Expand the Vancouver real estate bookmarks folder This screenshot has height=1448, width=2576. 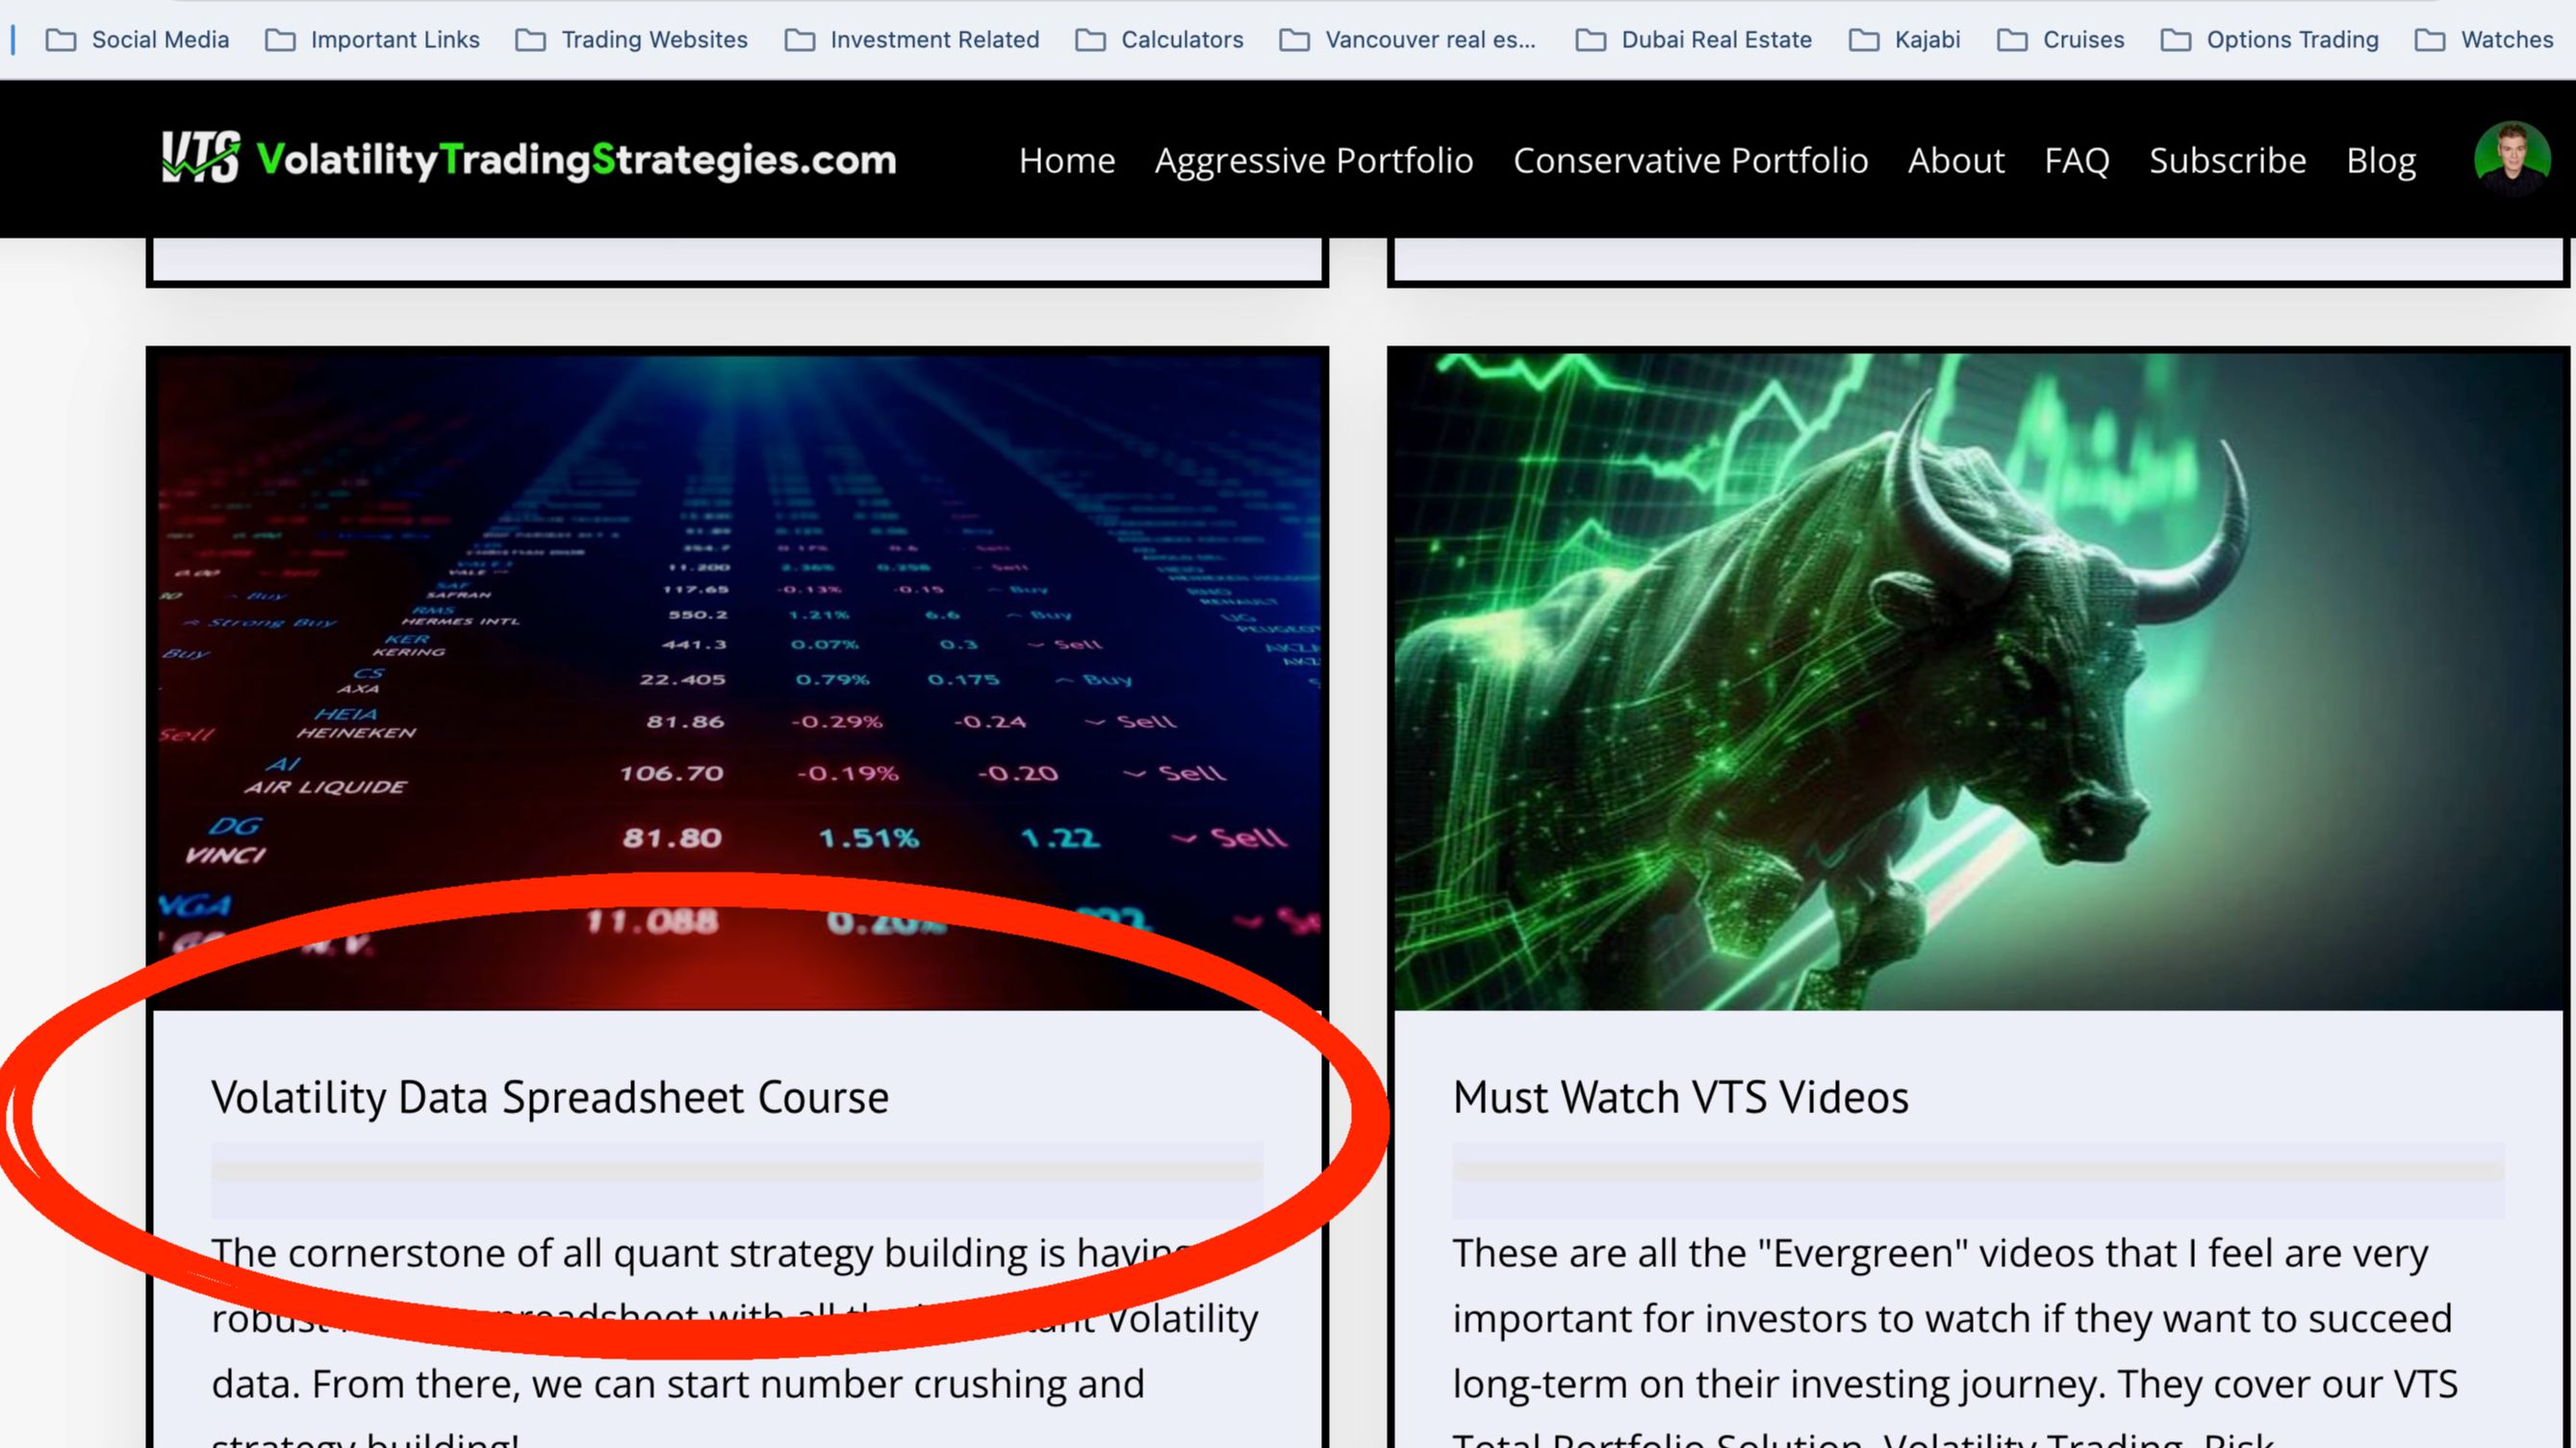click(x=1408, y=40)
